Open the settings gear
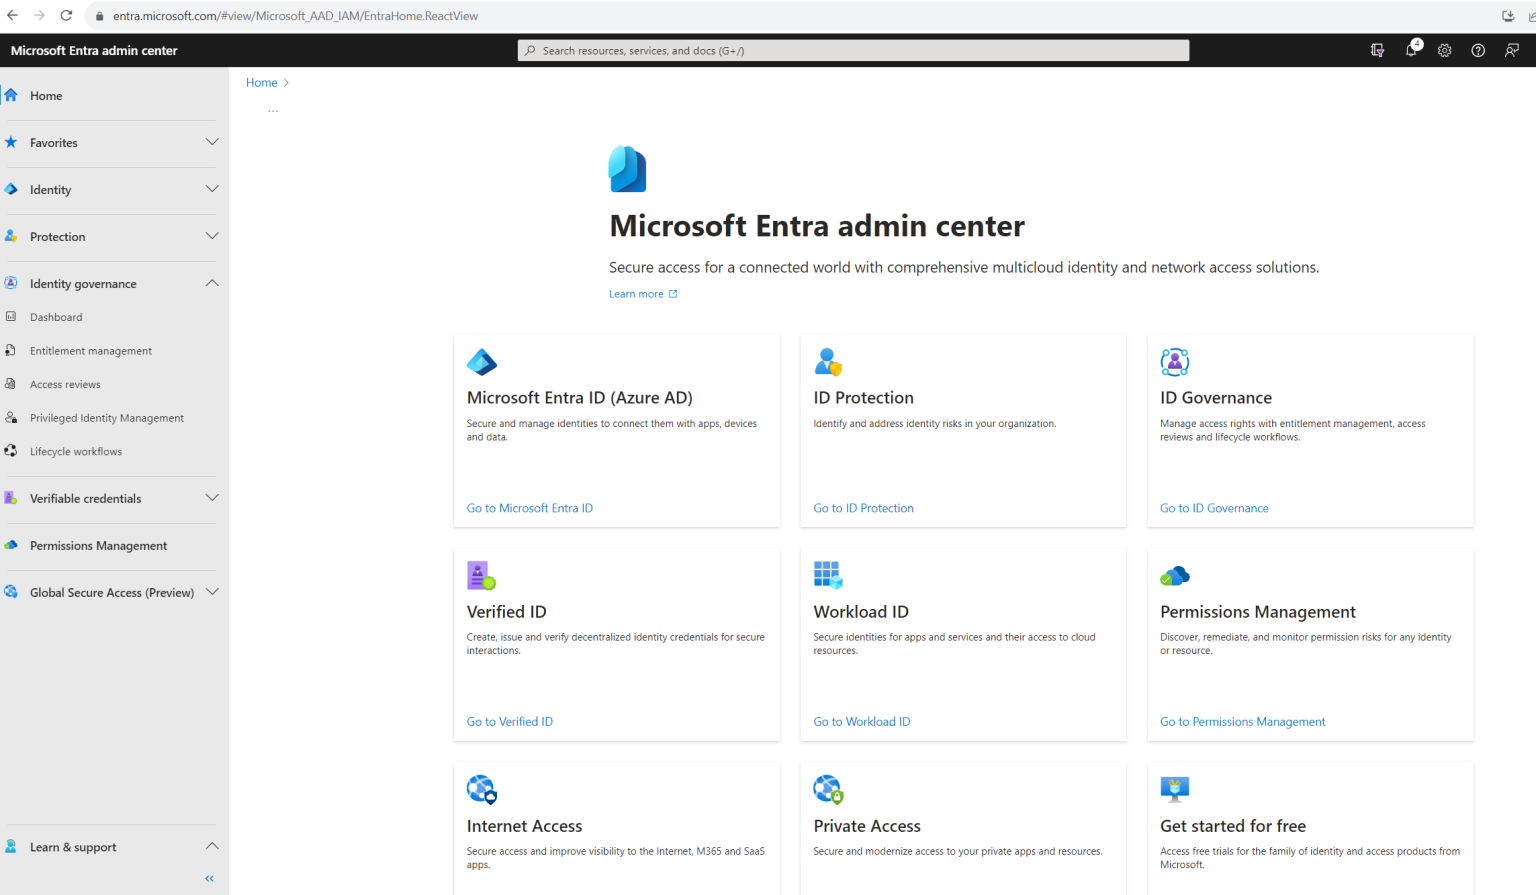Image resolution: width=1536 pixels, height=895 pixels. click(x=1444, y=49)
